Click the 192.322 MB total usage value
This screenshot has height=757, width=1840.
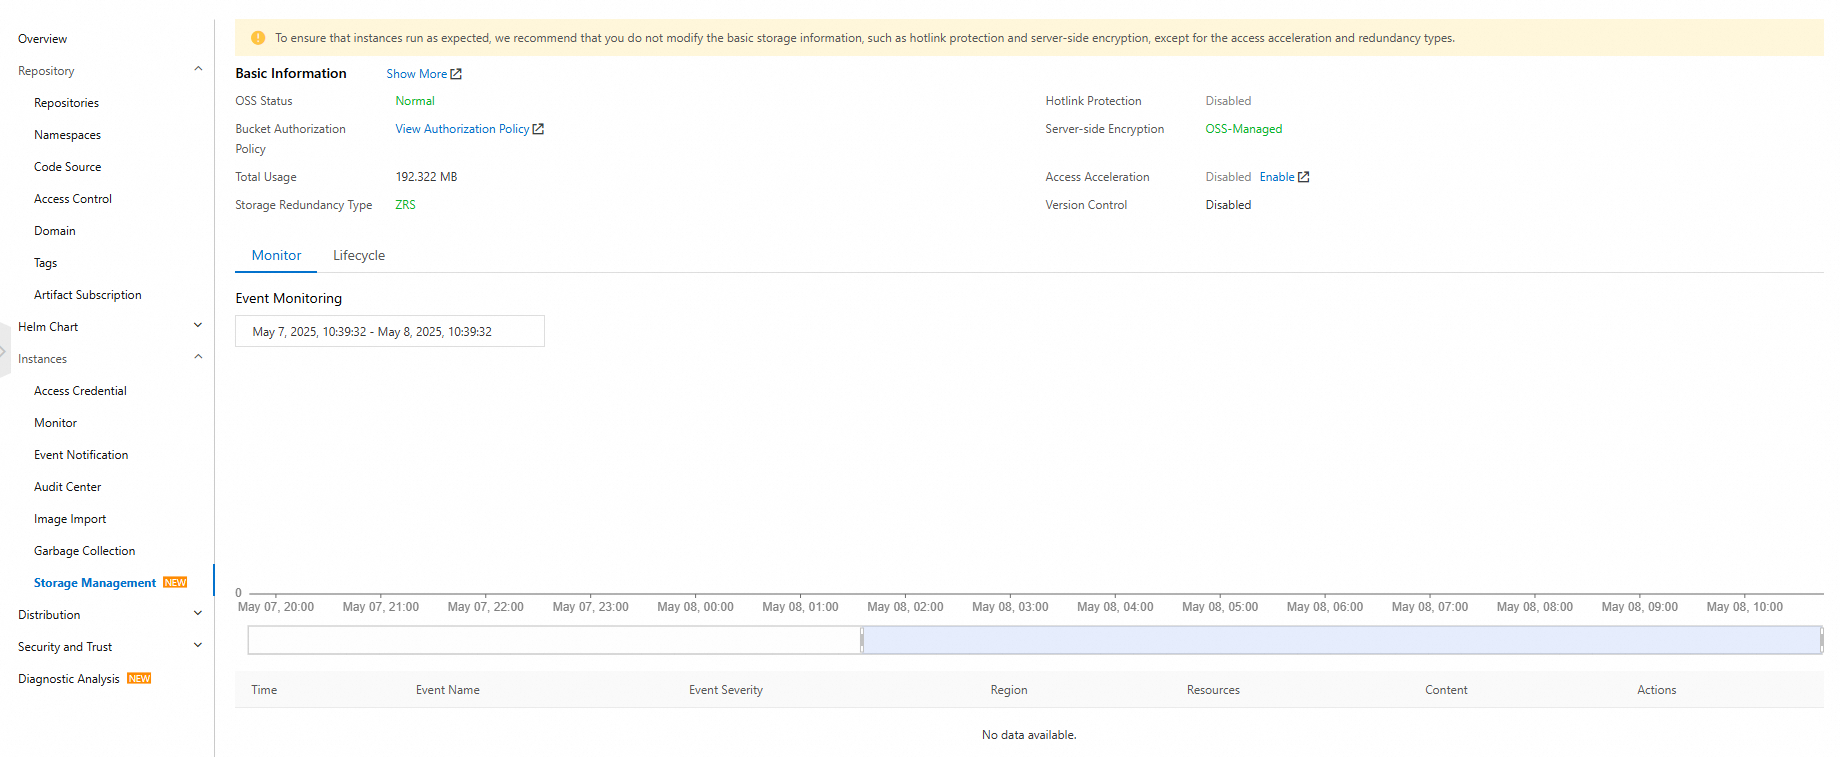point(426,177)
